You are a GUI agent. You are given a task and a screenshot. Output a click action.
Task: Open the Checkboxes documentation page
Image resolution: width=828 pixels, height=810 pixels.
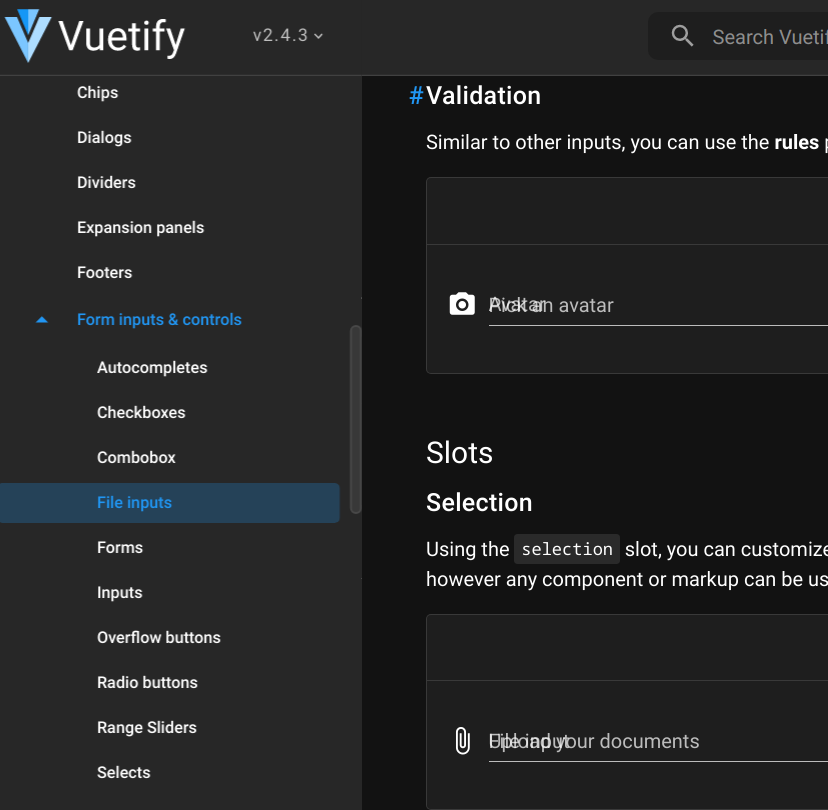(141, 412)
